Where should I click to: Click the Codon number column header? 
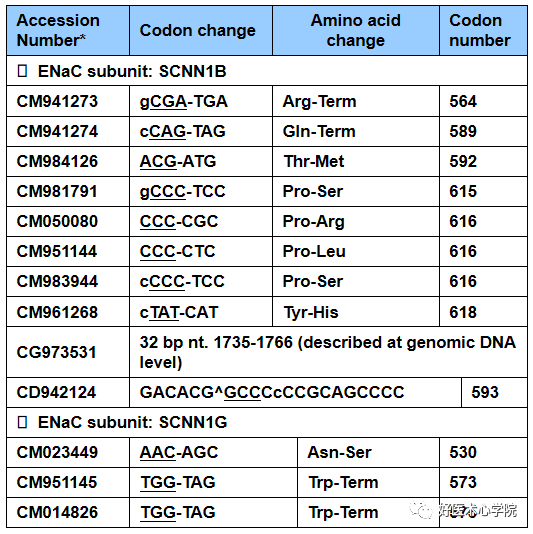pos(483,31)
